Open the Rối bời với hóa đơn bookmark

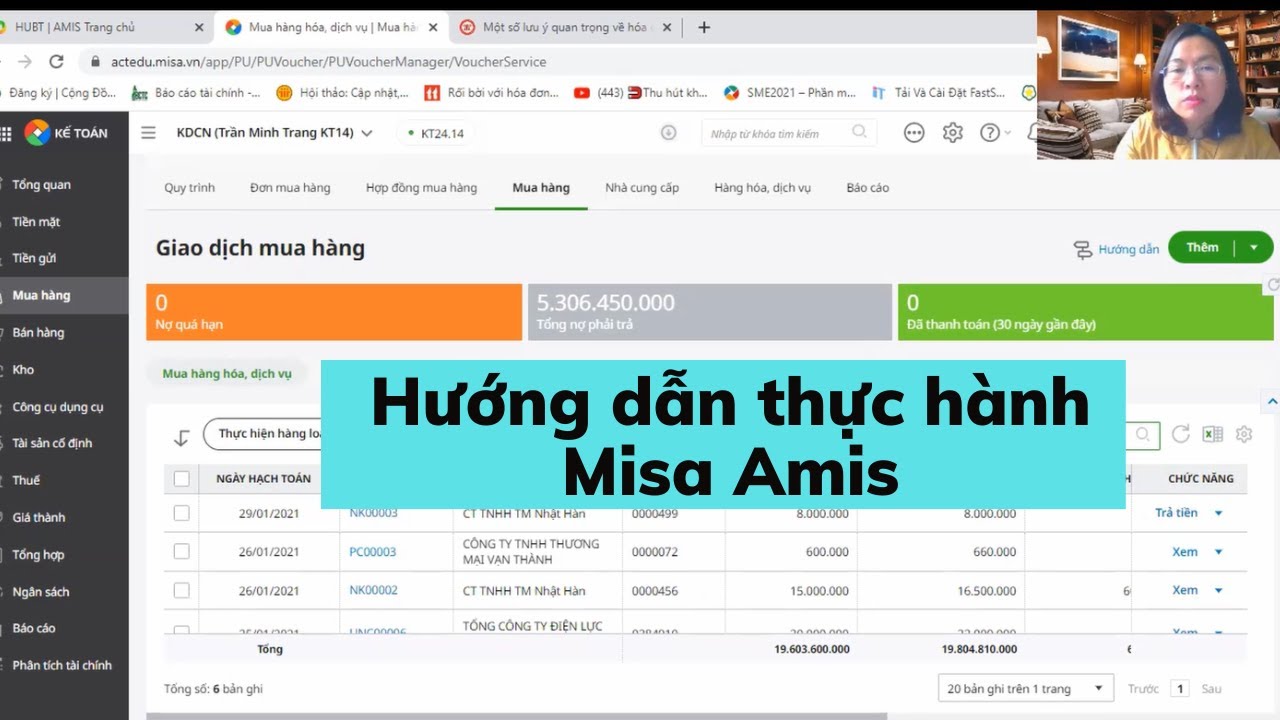point(491,93)
